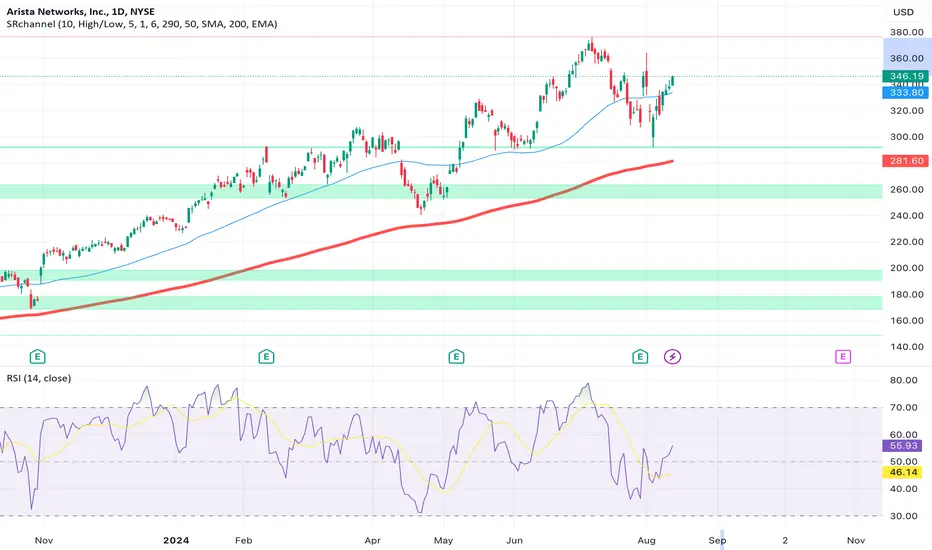This screenshot has width=932, height=550.
Task: Click the Sep label on time axis
Action: (x=717, y=540)
